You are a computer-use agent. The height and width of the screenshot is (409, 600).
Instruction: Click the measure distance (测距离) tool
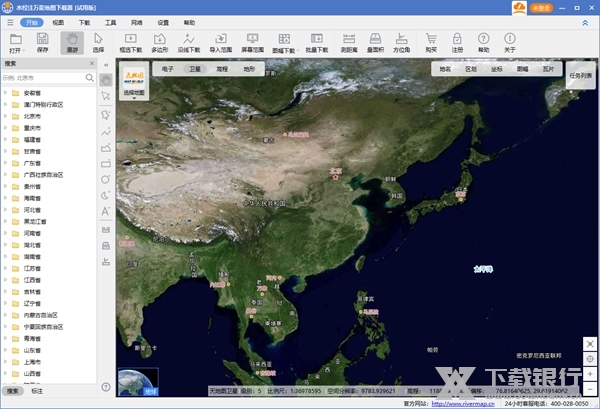pyautogui.click(x=351, y=42)
